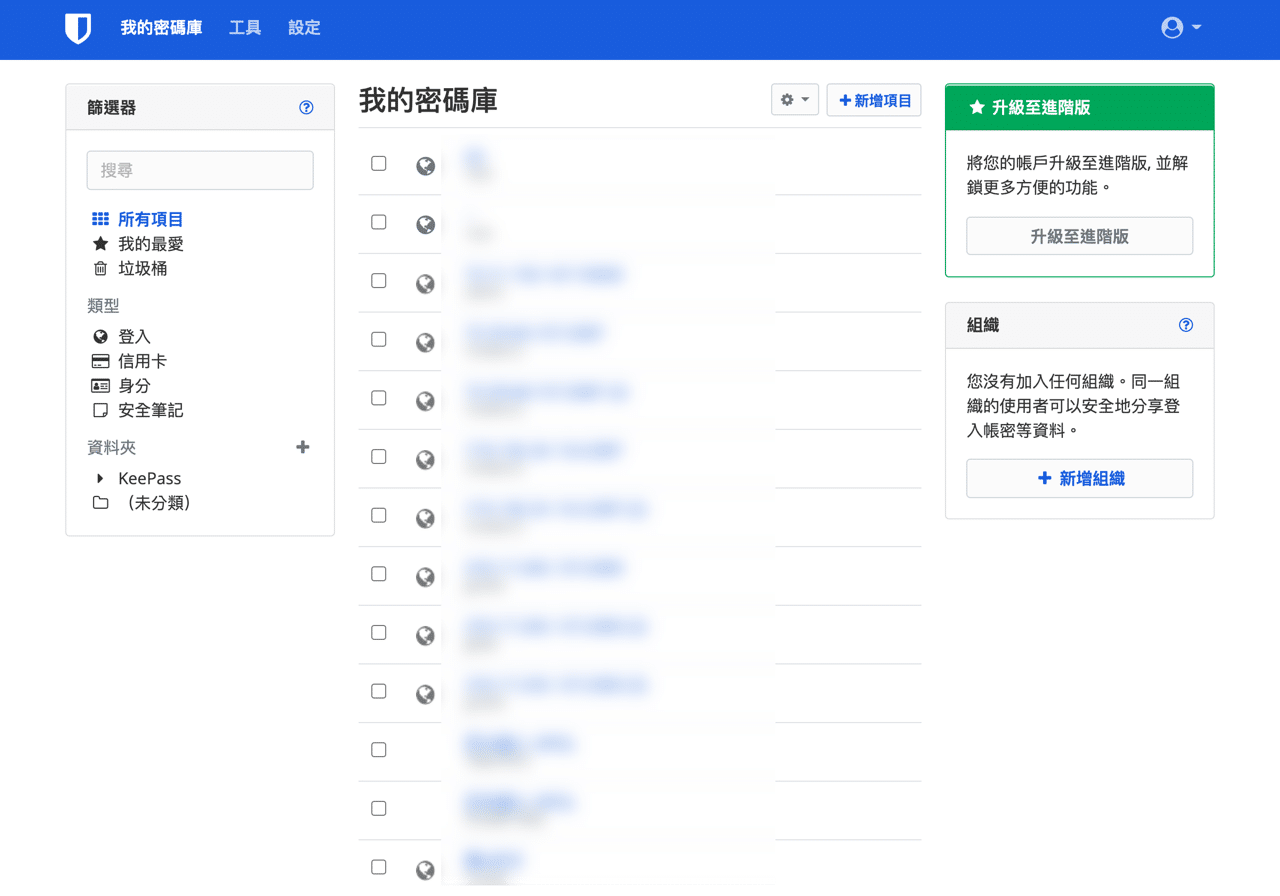
Task: Click the 新增項目 button
Action: coord(874,100)
